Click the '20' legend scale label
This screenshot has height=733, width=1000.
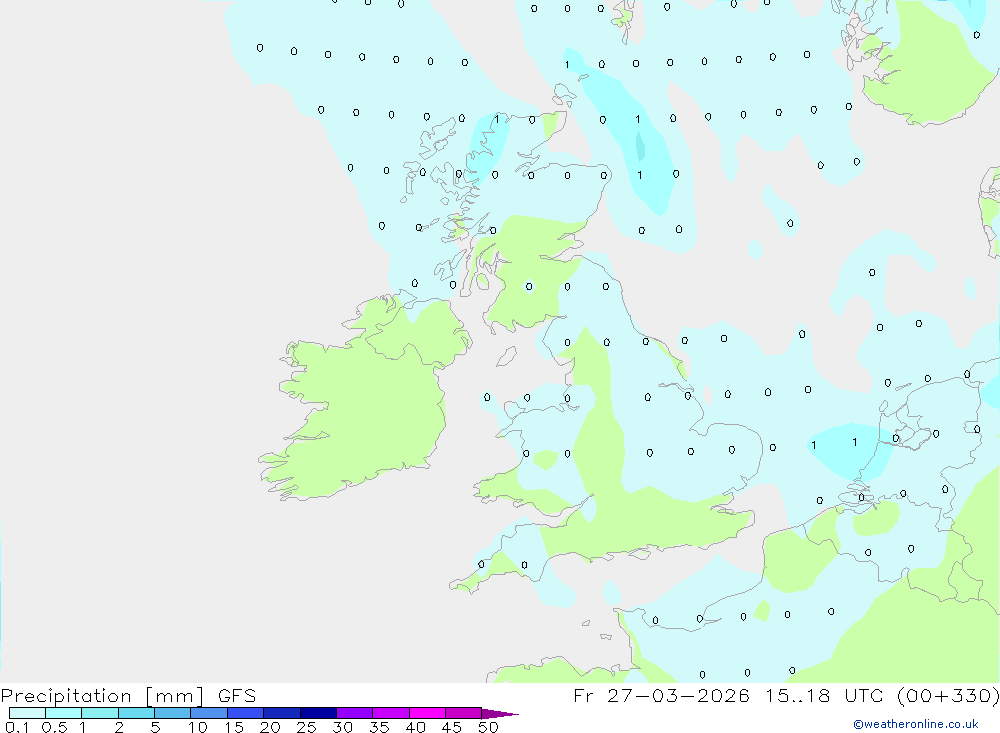270,727
